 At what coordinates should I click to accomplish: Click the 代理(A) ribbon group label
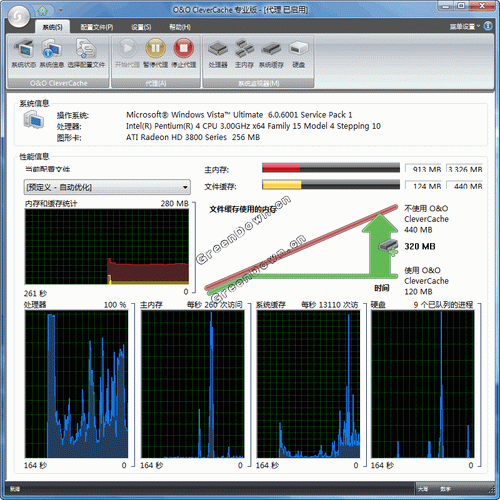[x=156, y=83]
